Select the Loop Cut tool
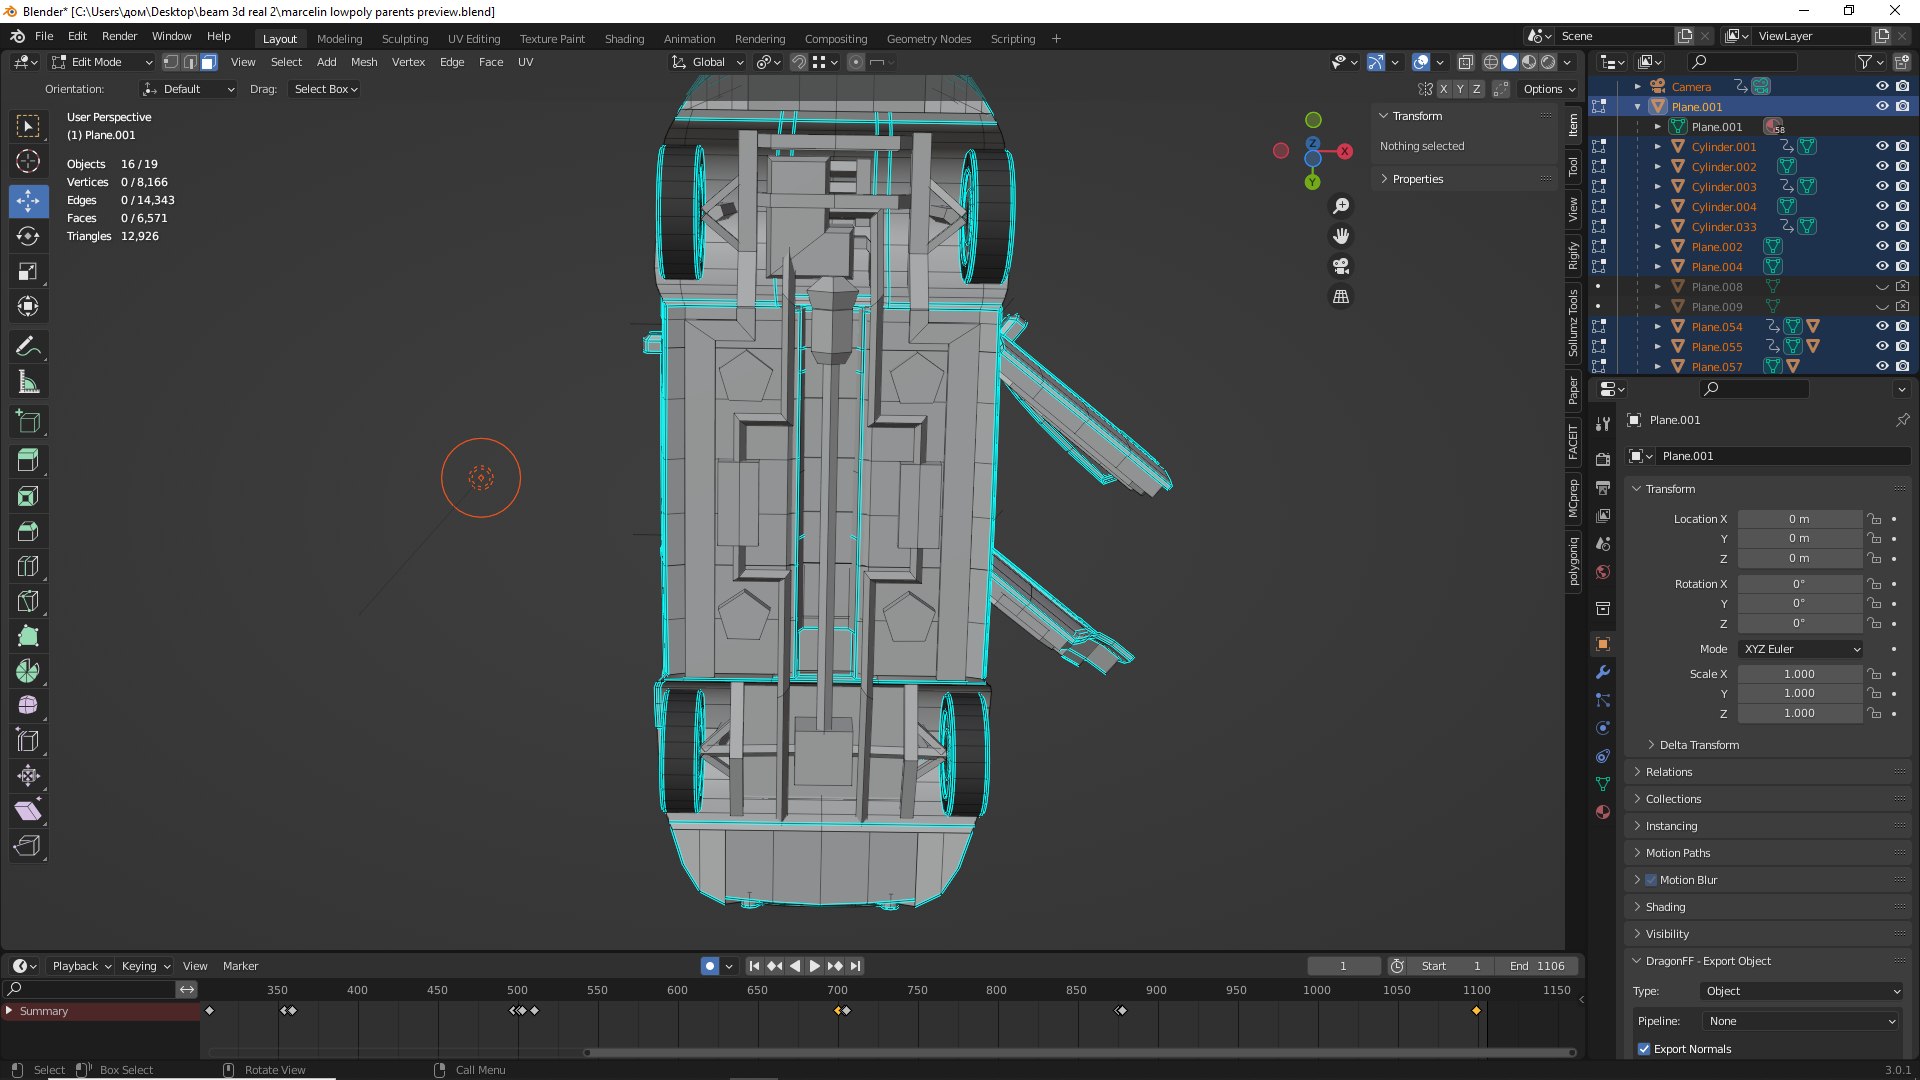Screen dimensions: 1920x1080 (x=28, y=566)
